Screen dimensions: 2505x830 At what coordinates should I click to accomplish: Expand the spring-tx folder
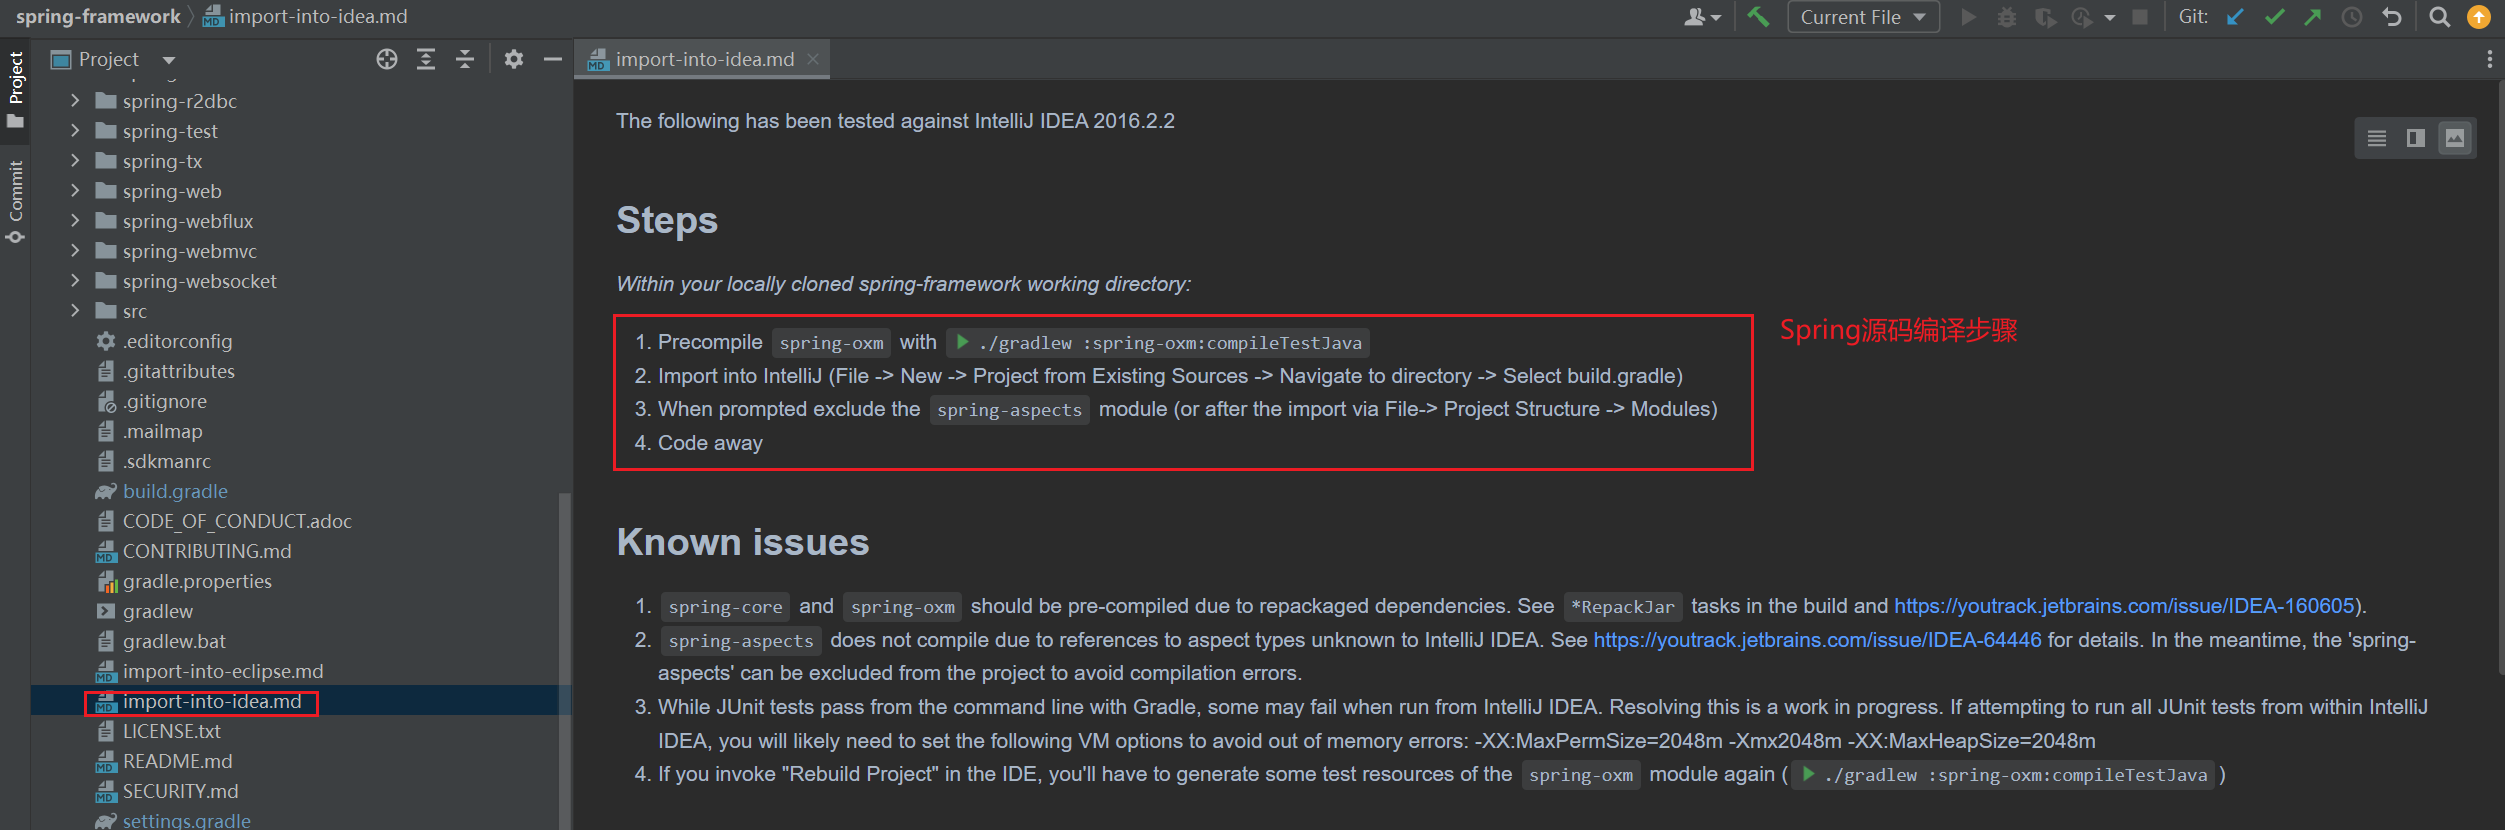point(75,160)
